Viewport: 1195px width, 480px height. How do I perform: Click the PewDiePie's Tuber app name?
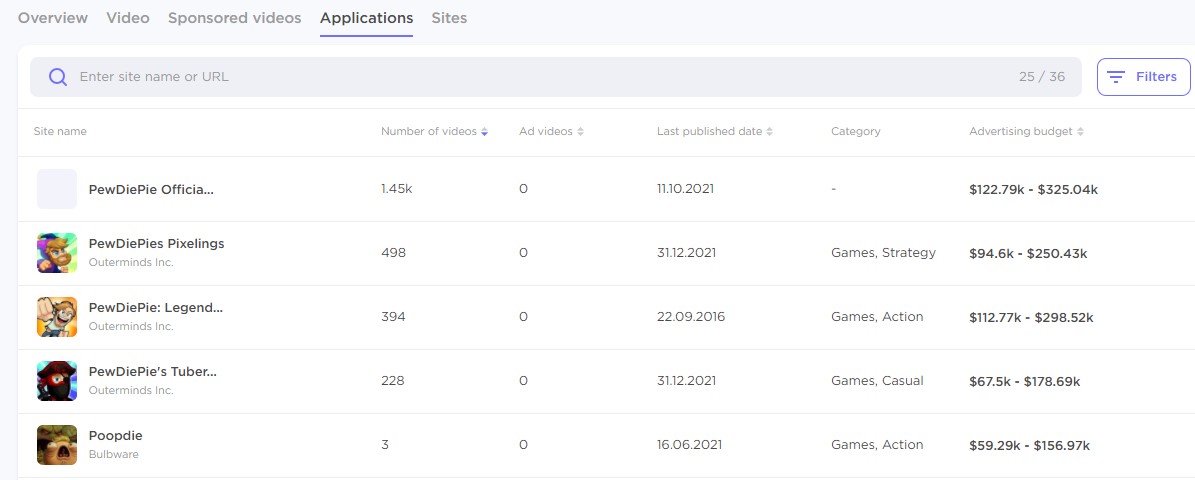tap(153, 372)
